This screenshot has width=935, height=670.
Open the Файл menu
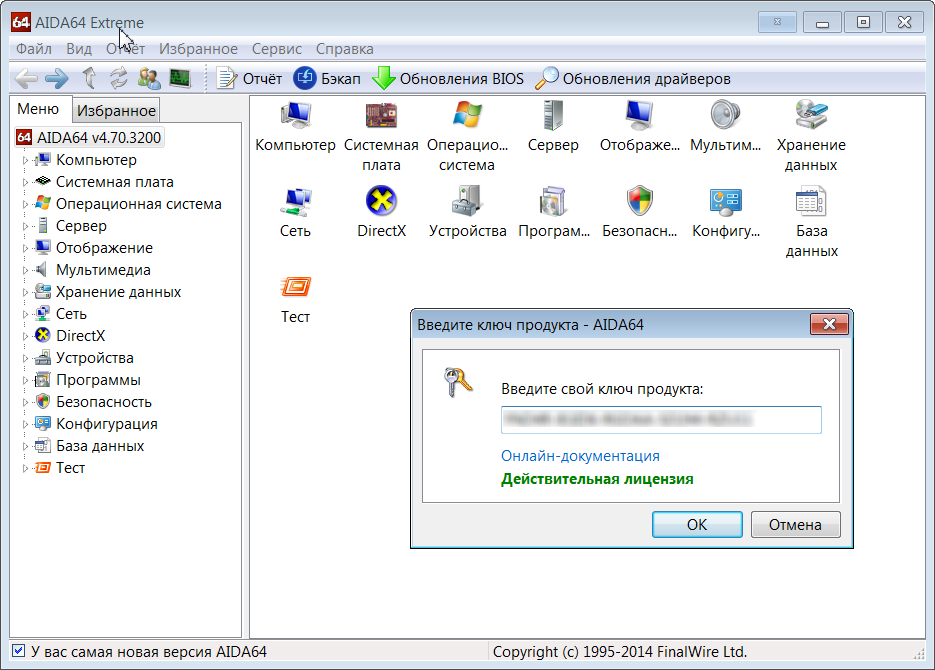click(33, 49)
